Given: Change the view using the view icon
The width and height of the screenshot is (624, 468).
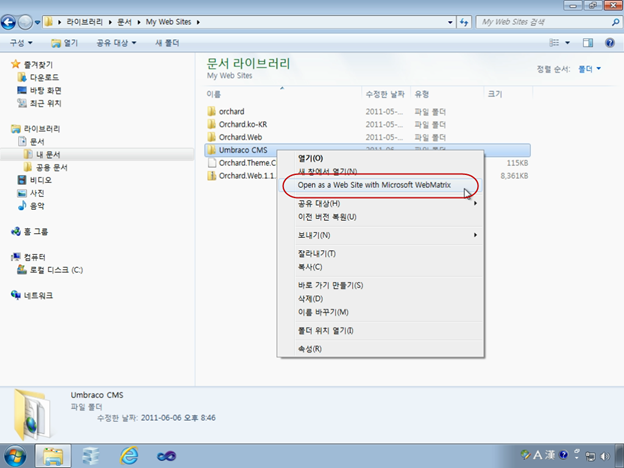Looking at the screenshot, I should pos(554,43).
